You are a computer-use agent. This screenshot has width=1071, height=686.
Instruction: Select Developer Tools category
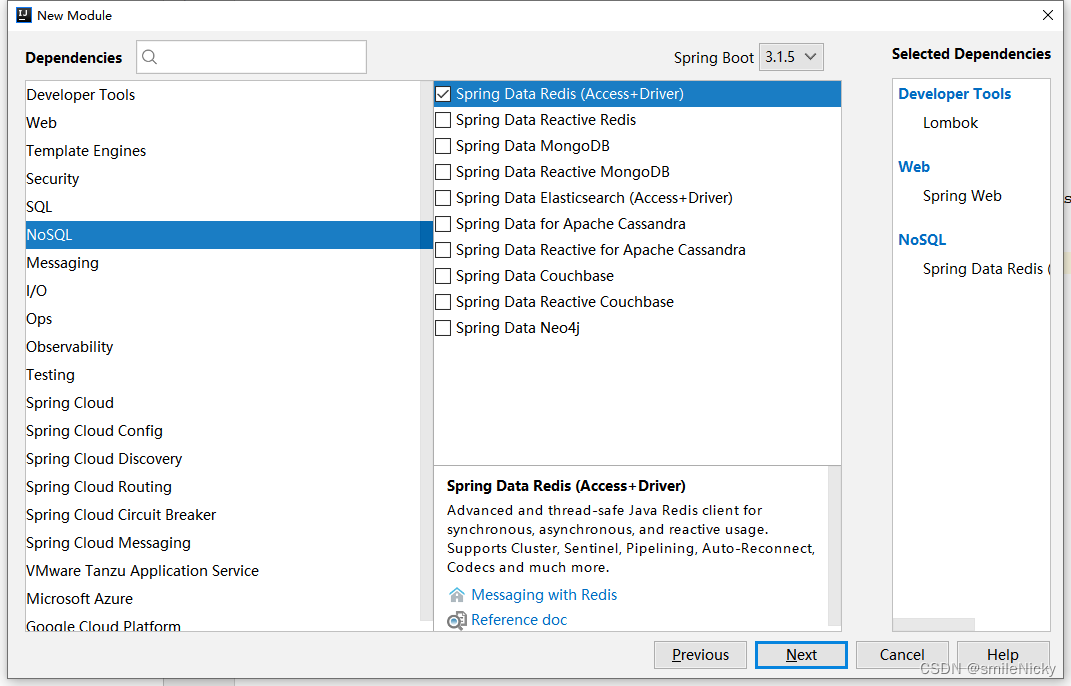click(223, 95)
